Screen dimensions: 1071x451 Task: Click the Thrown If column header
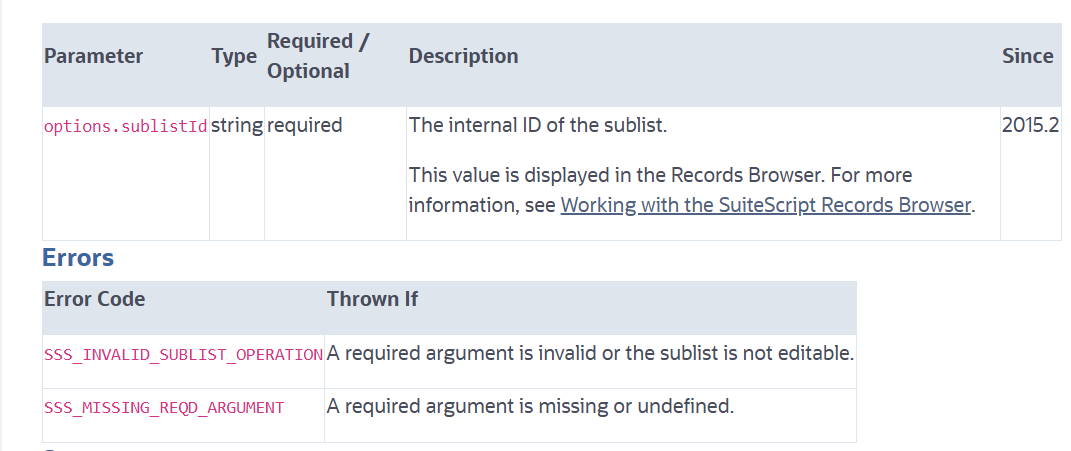pos(372,299)
